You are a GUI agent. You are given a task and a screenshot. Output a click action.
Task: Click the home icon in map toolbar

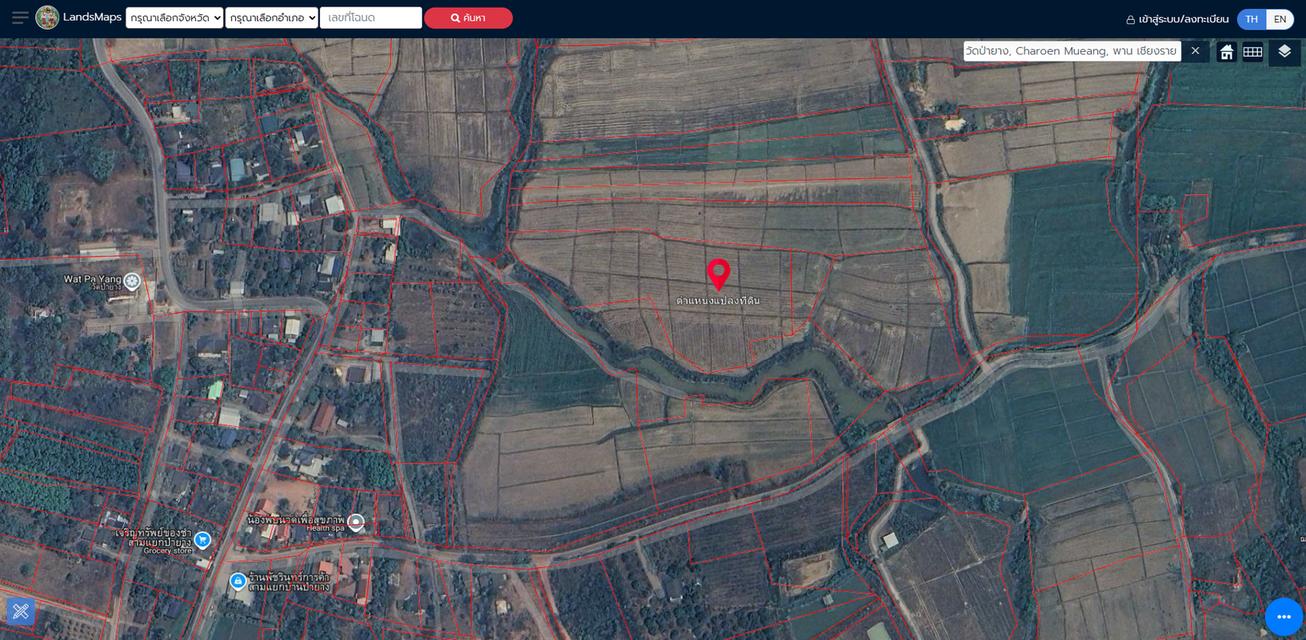(x=1226, y=52)
